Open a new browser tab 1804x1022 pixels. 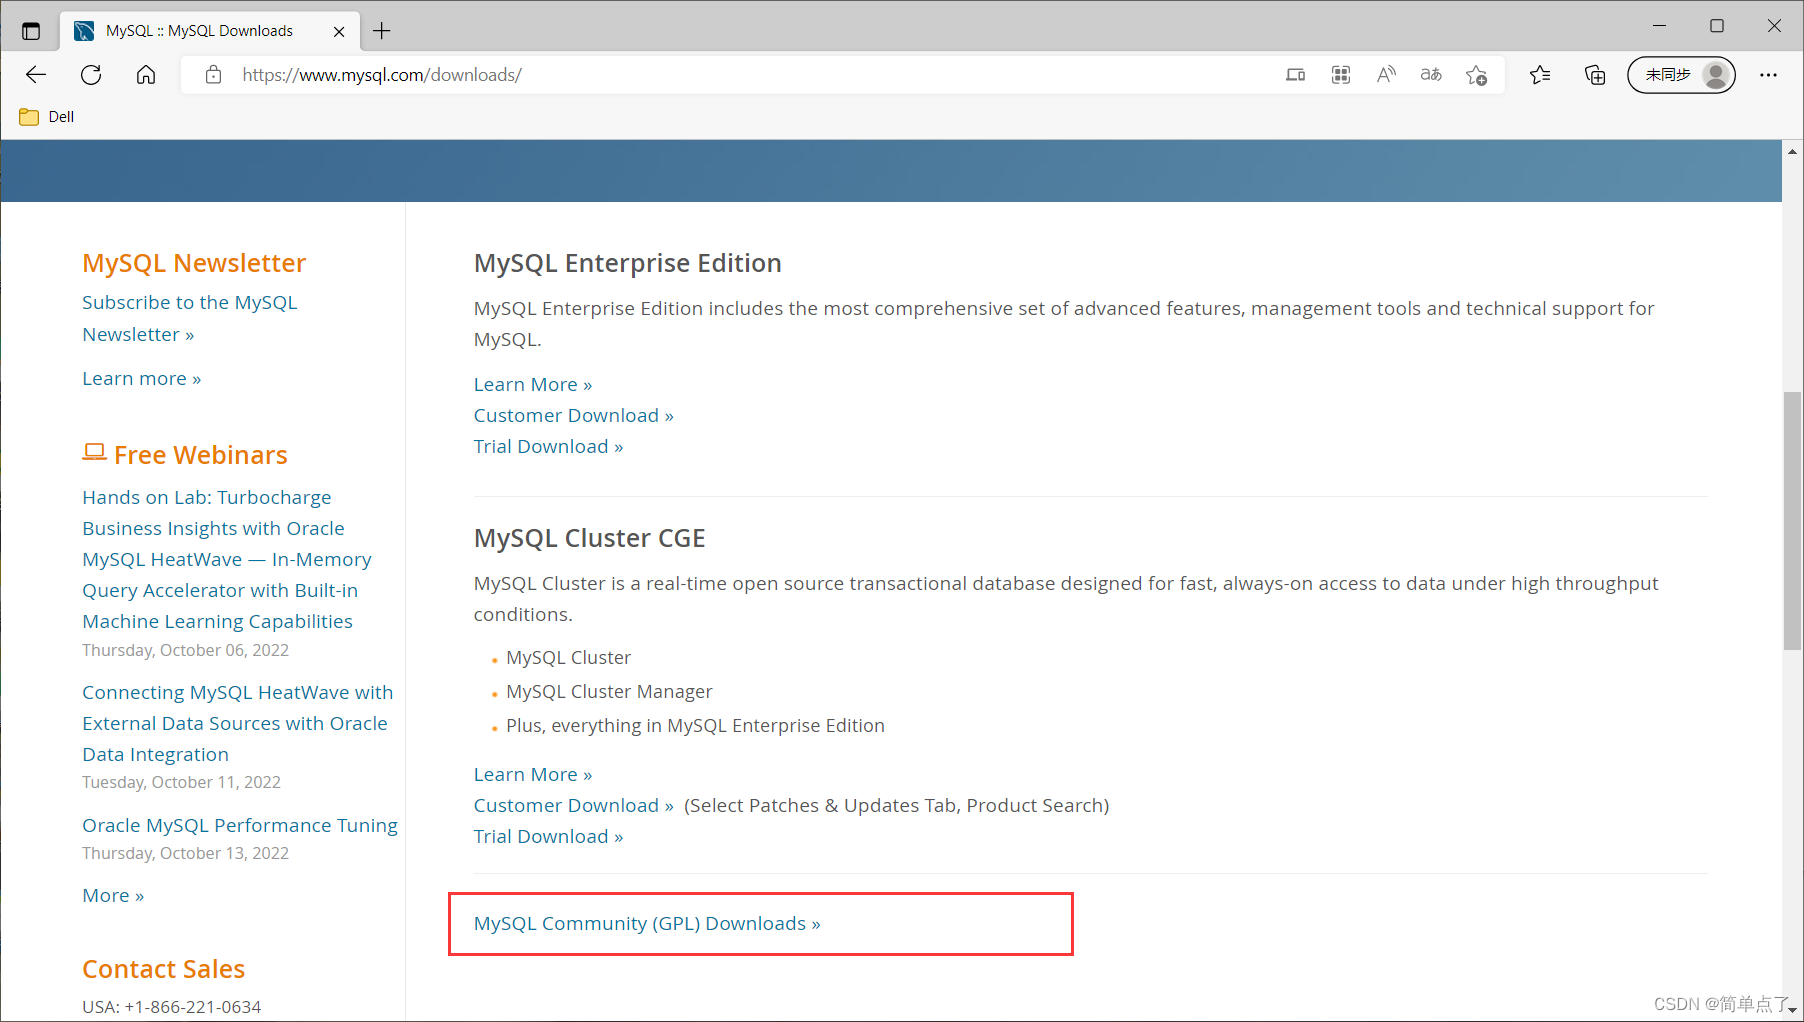tap(382, 31)
